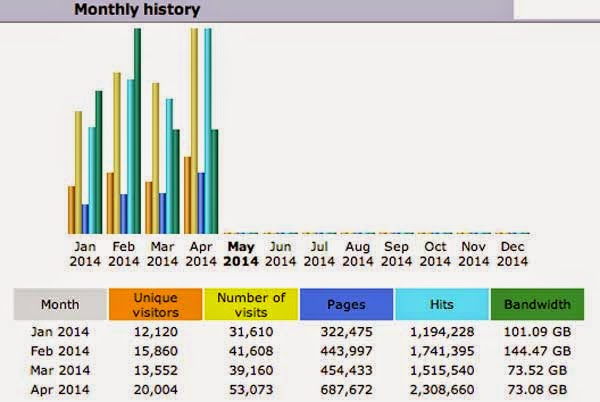Select the Number of visits column header
600x402 pixels.
coord(251,304)
